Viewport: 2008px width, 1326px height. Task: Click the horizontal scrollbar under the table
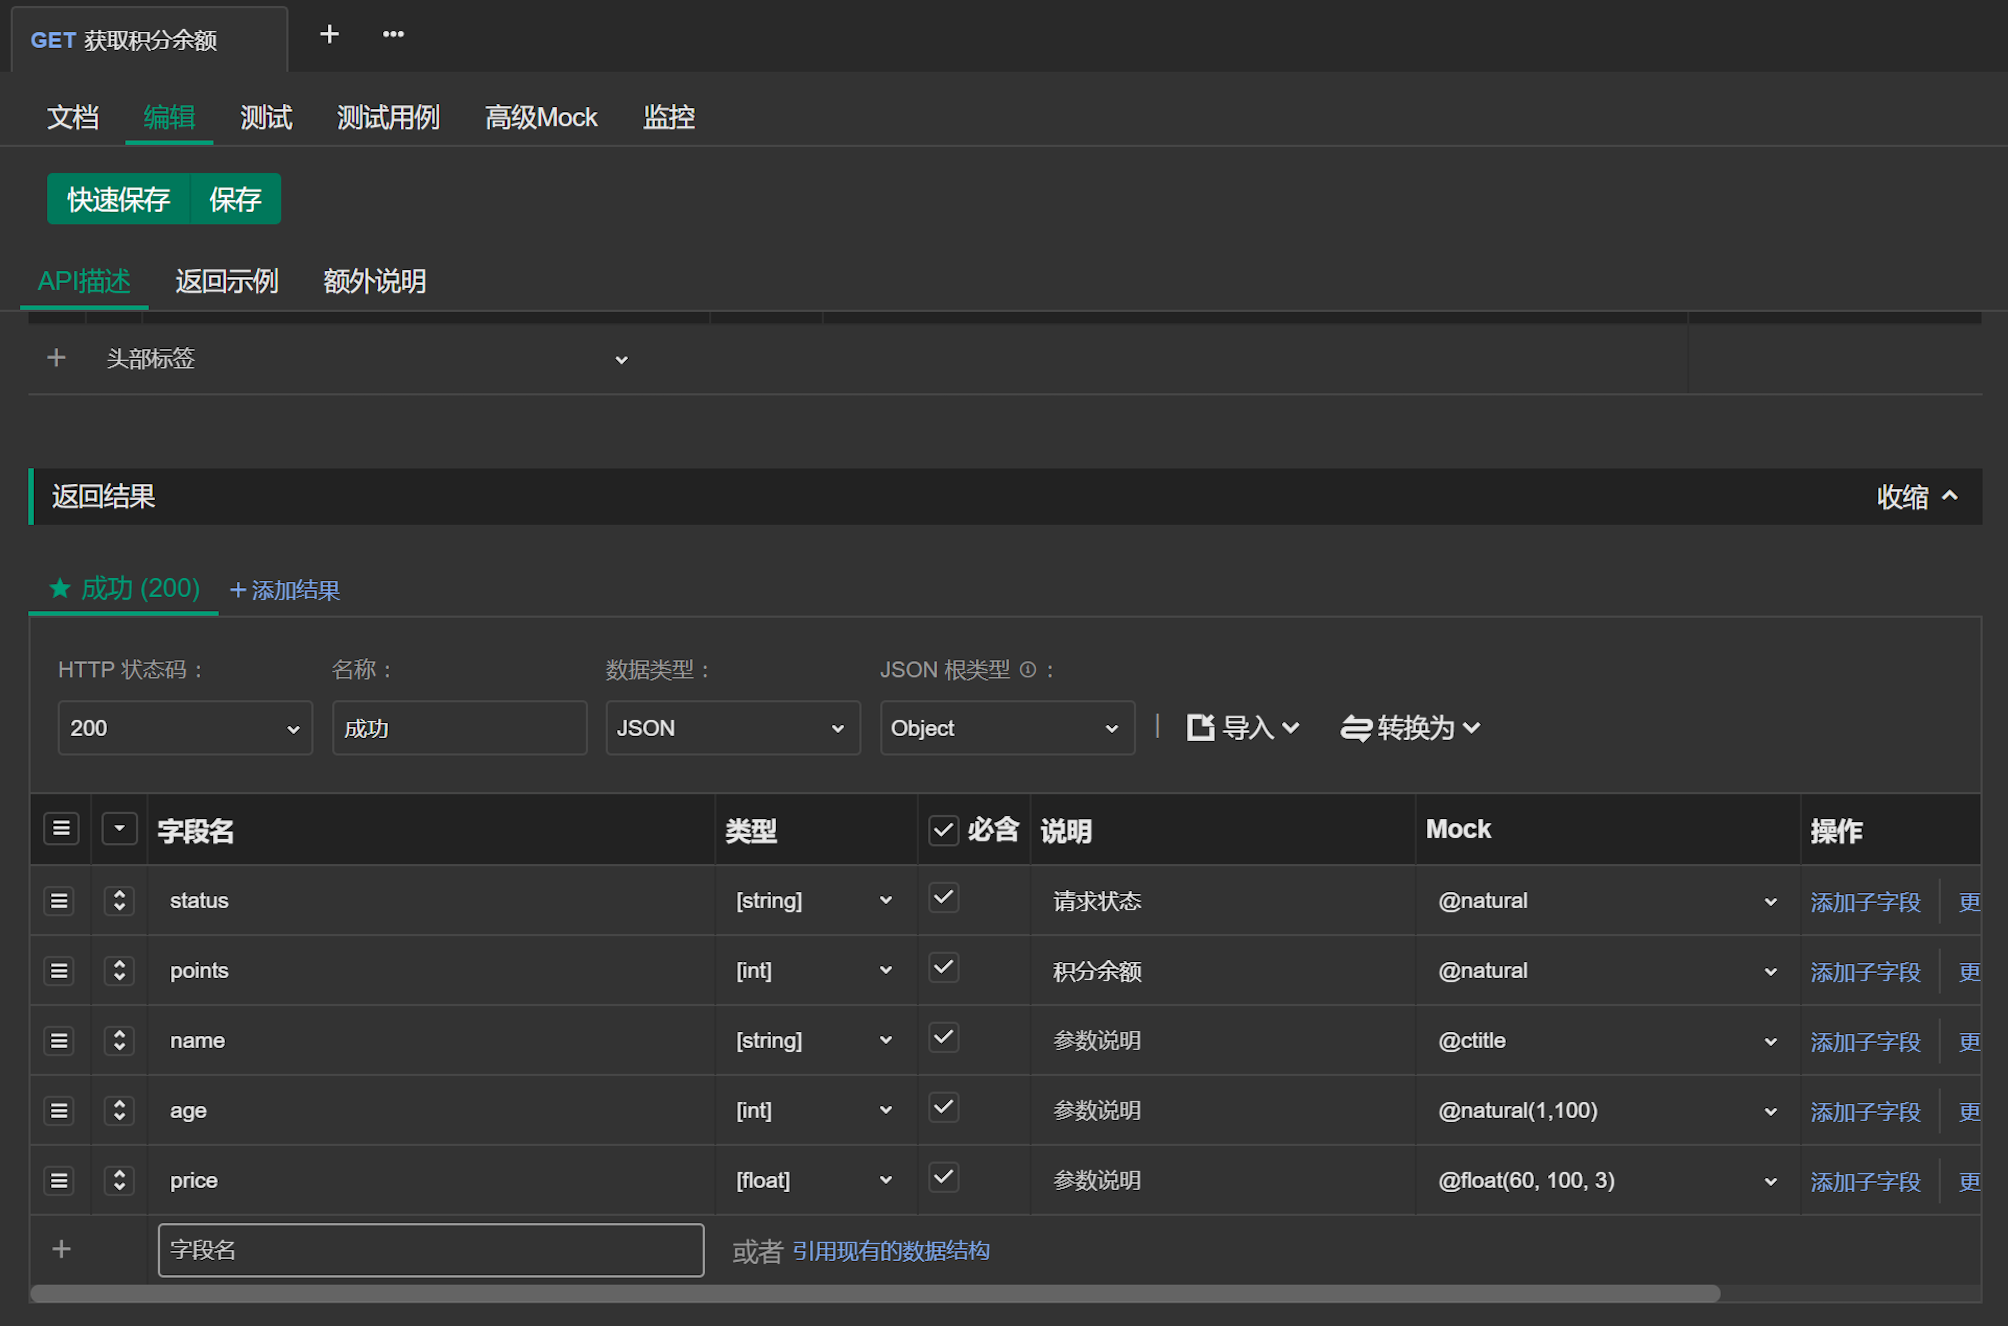(875, 1293)
